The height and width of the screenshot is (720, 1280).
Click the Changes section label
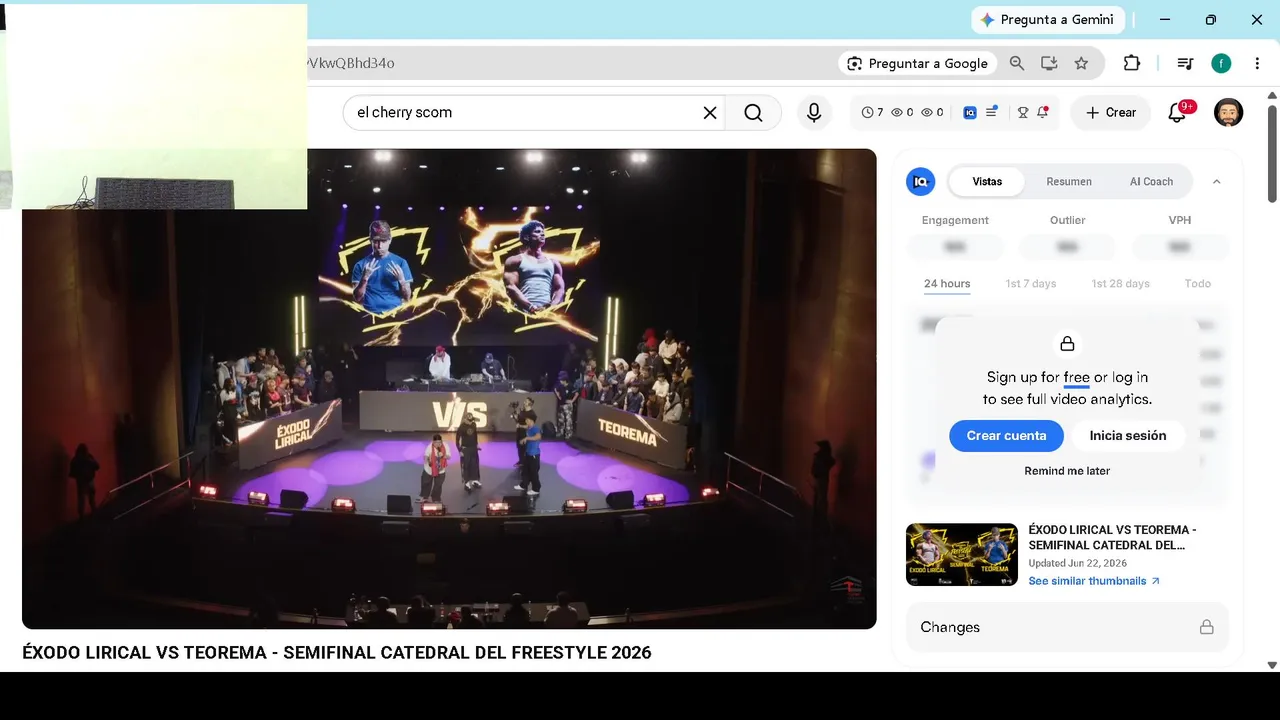950,627
